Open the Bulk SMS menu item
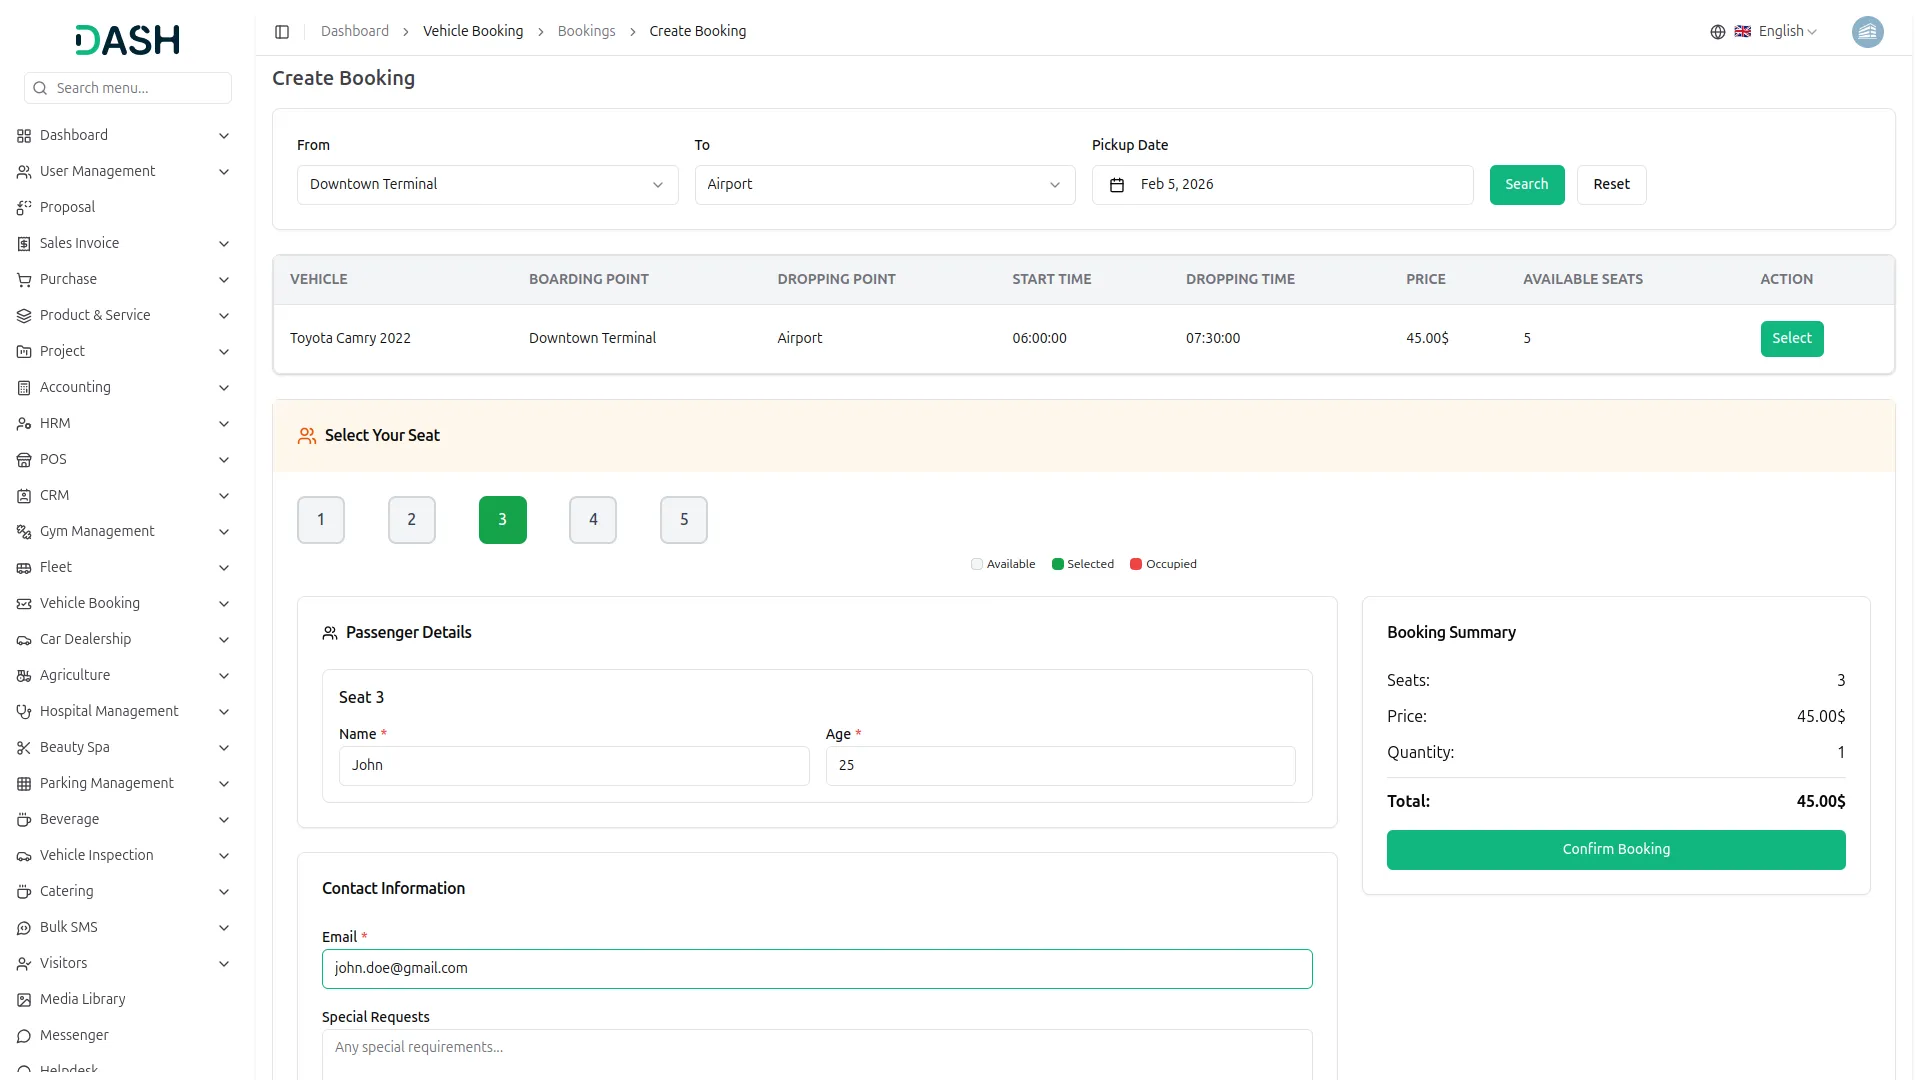This screenshot has width=1920, height=1080. tap(124, 928)
